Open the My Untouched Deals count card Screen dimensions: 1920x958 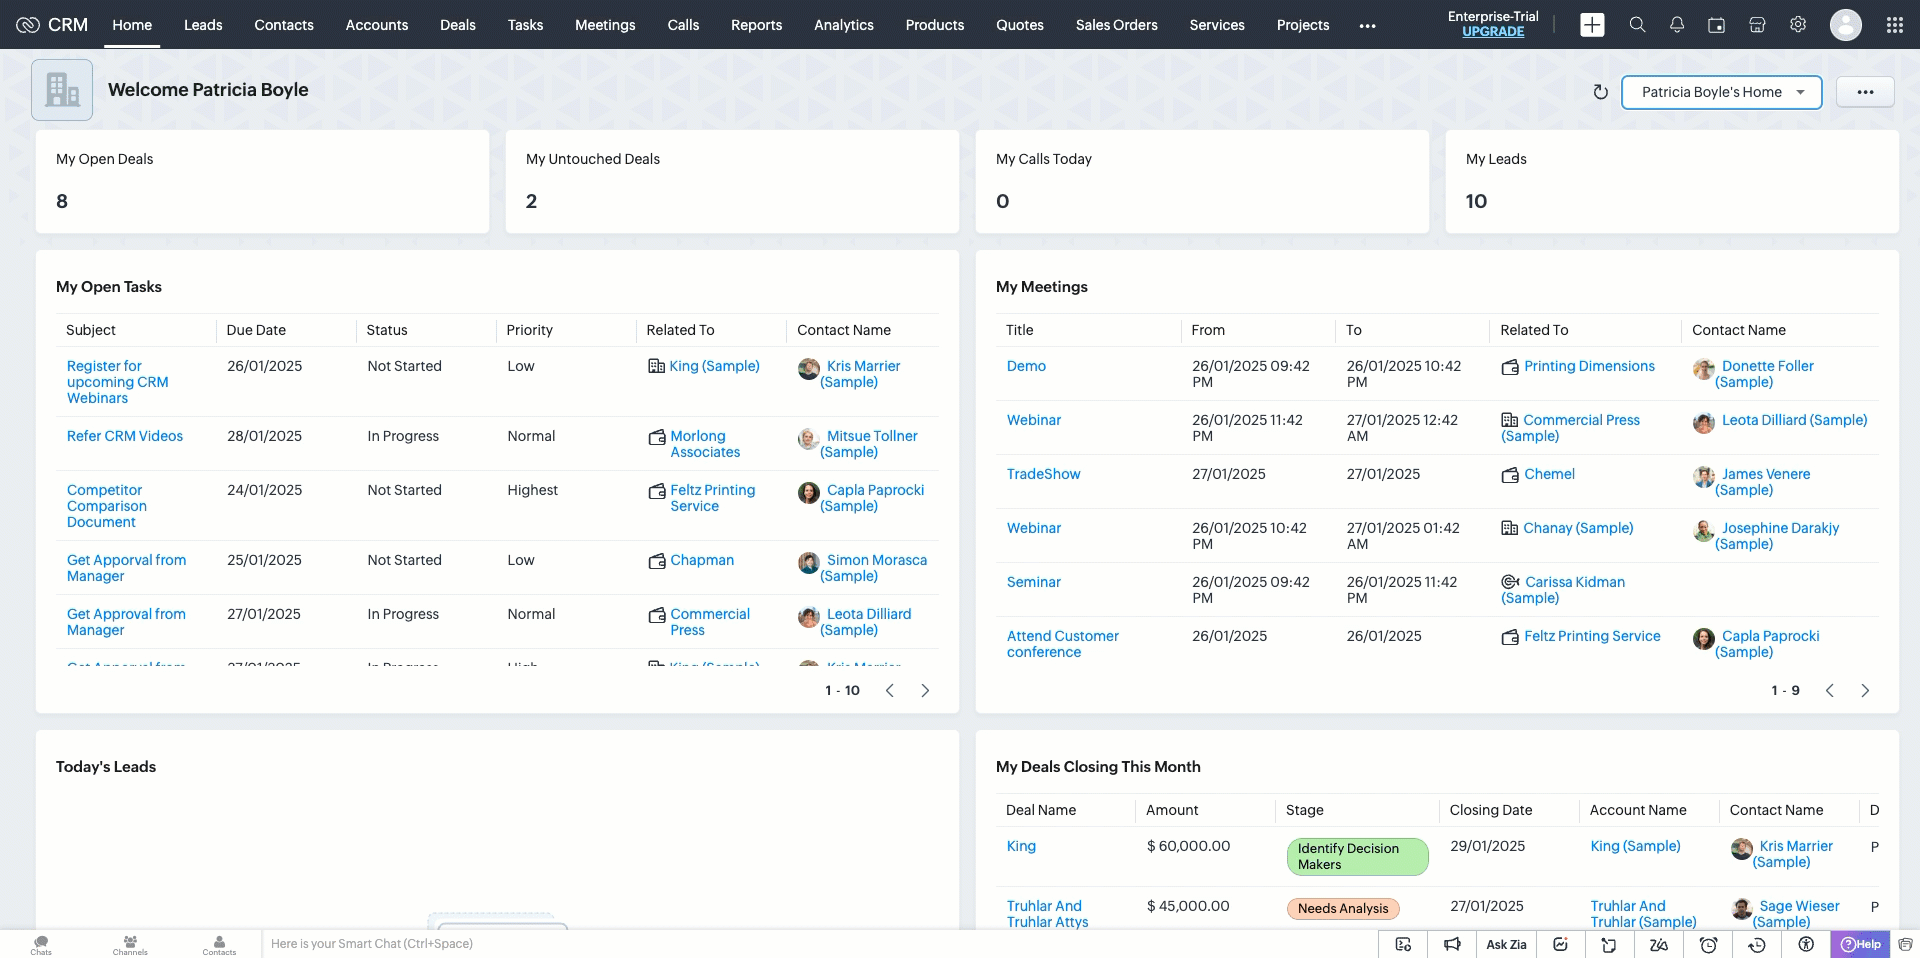(x=732, y=181)
